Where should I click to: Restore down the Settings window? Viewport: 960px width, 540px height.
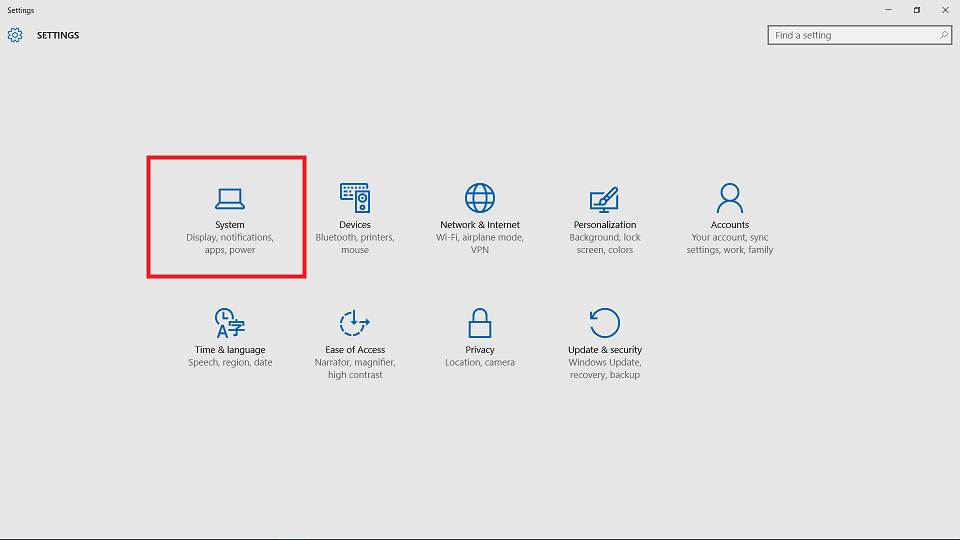pos(917,10)
